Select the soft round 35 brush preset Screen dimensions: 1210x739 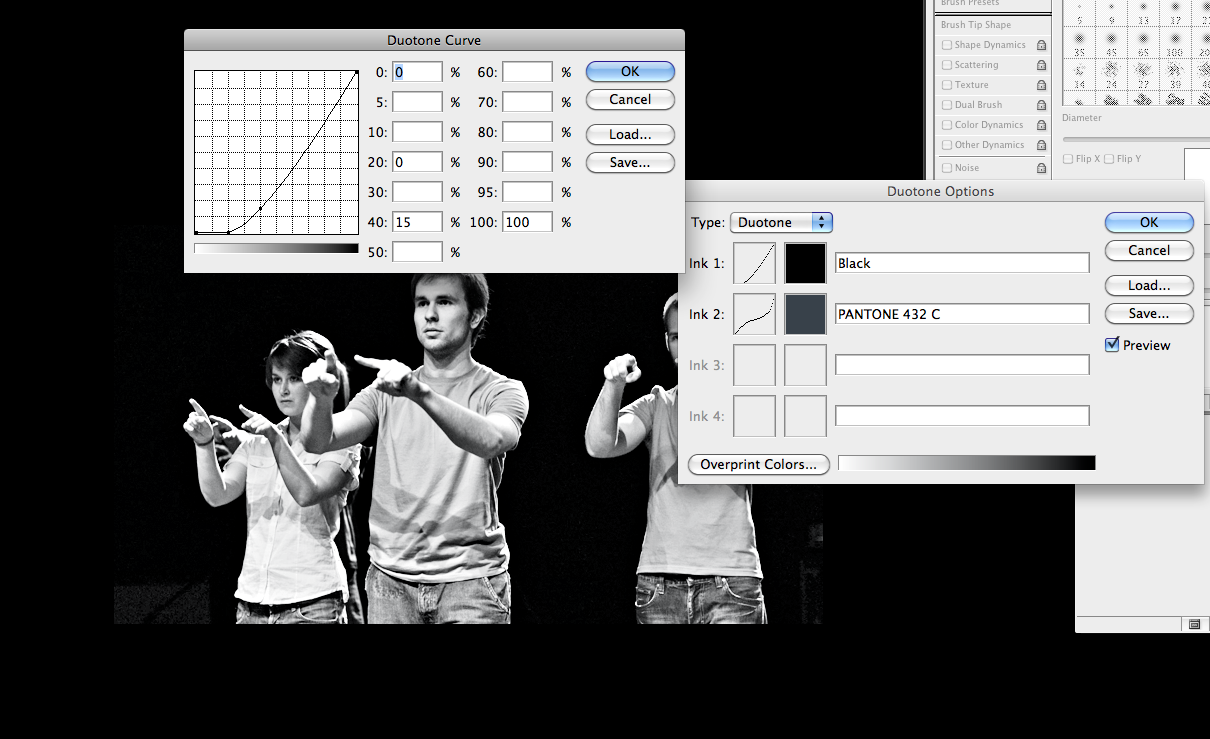tap(1079, 42)
